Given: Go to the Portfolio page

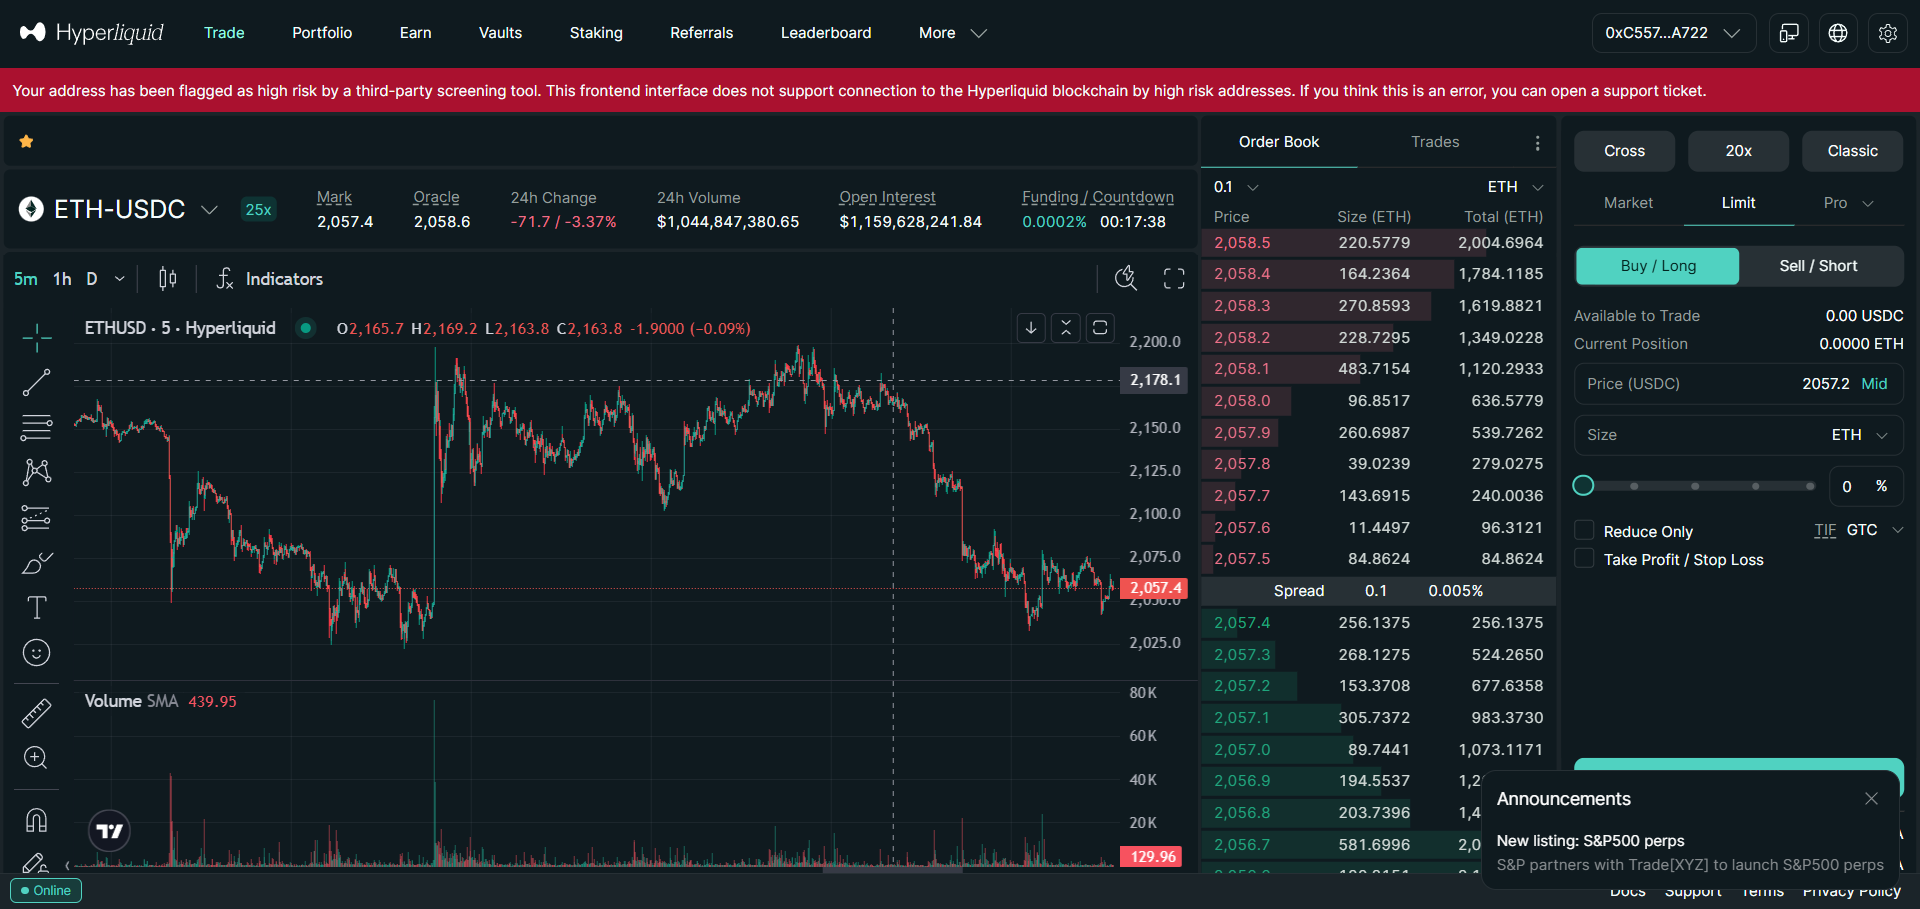Looking at the screenshot, I should point(322,33).
